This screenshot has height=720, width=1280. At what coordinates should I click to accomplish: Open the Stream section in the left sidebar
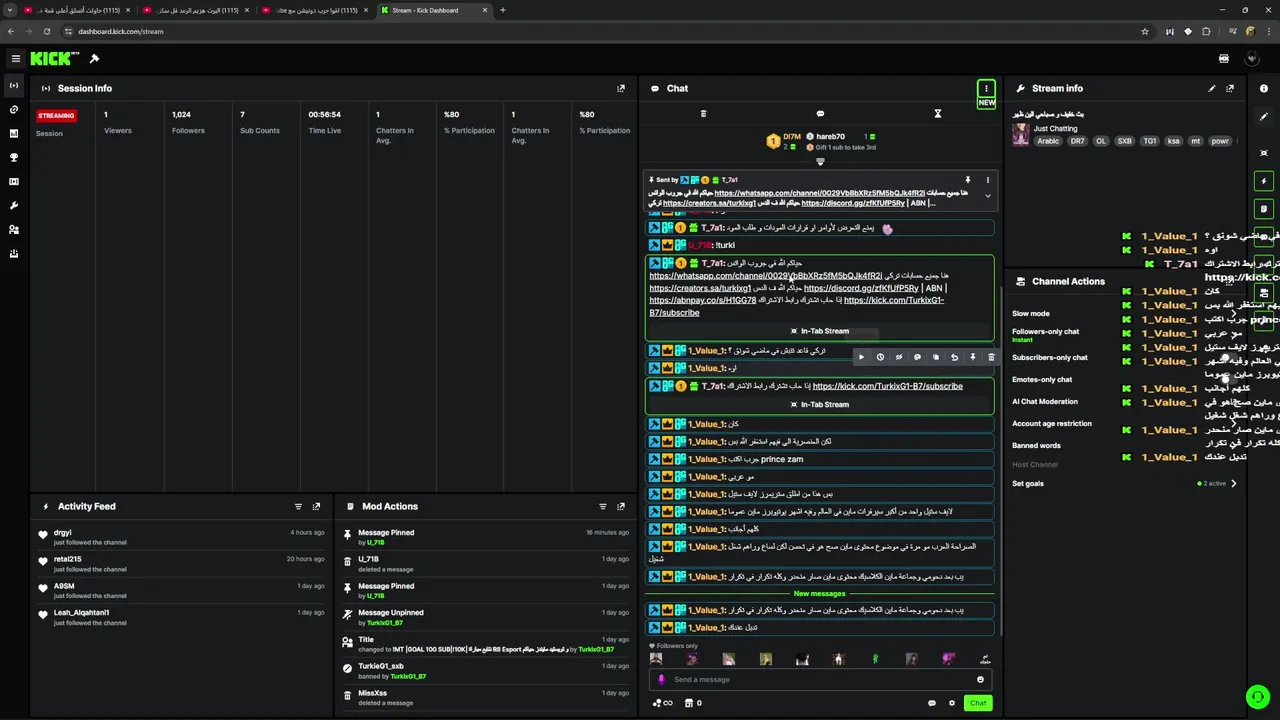(14, 86)
